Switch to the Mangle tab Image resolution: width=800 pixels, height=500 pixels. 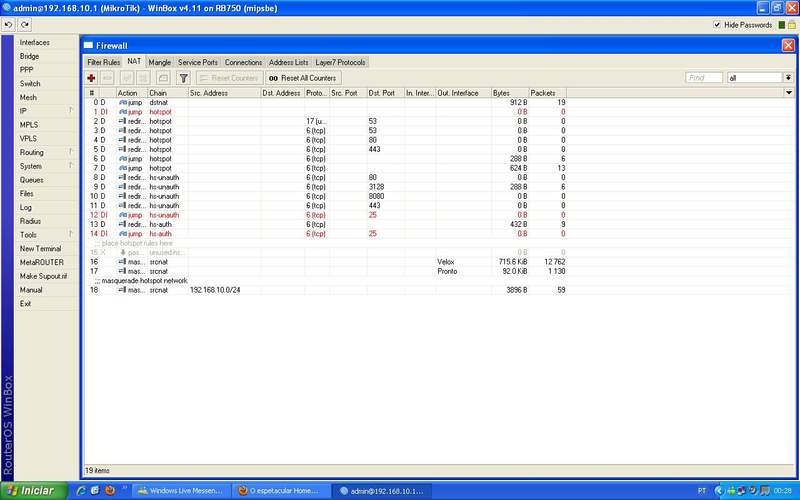[160, 62]
